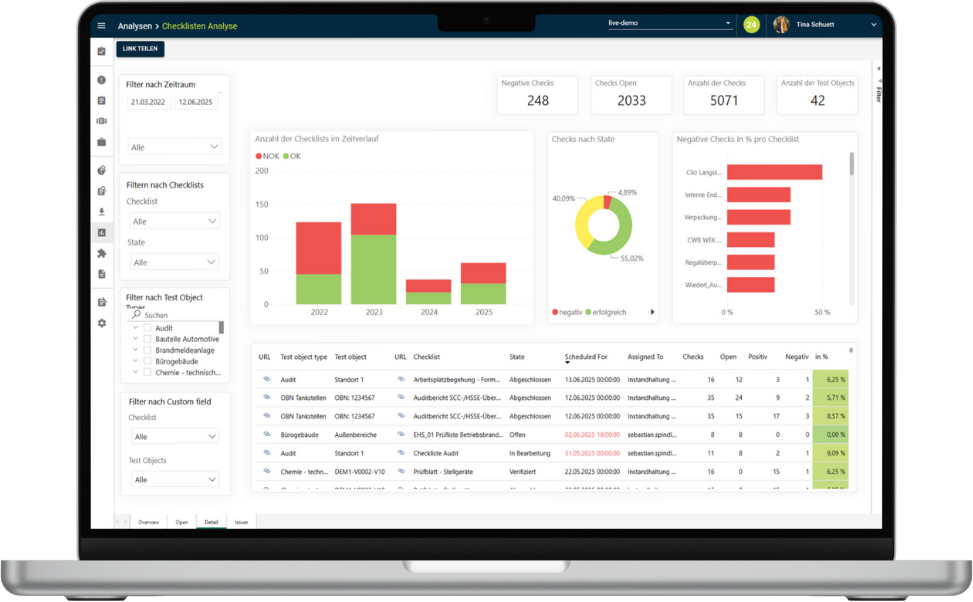Open the live-demo environment dropdown

click(670, 24)
